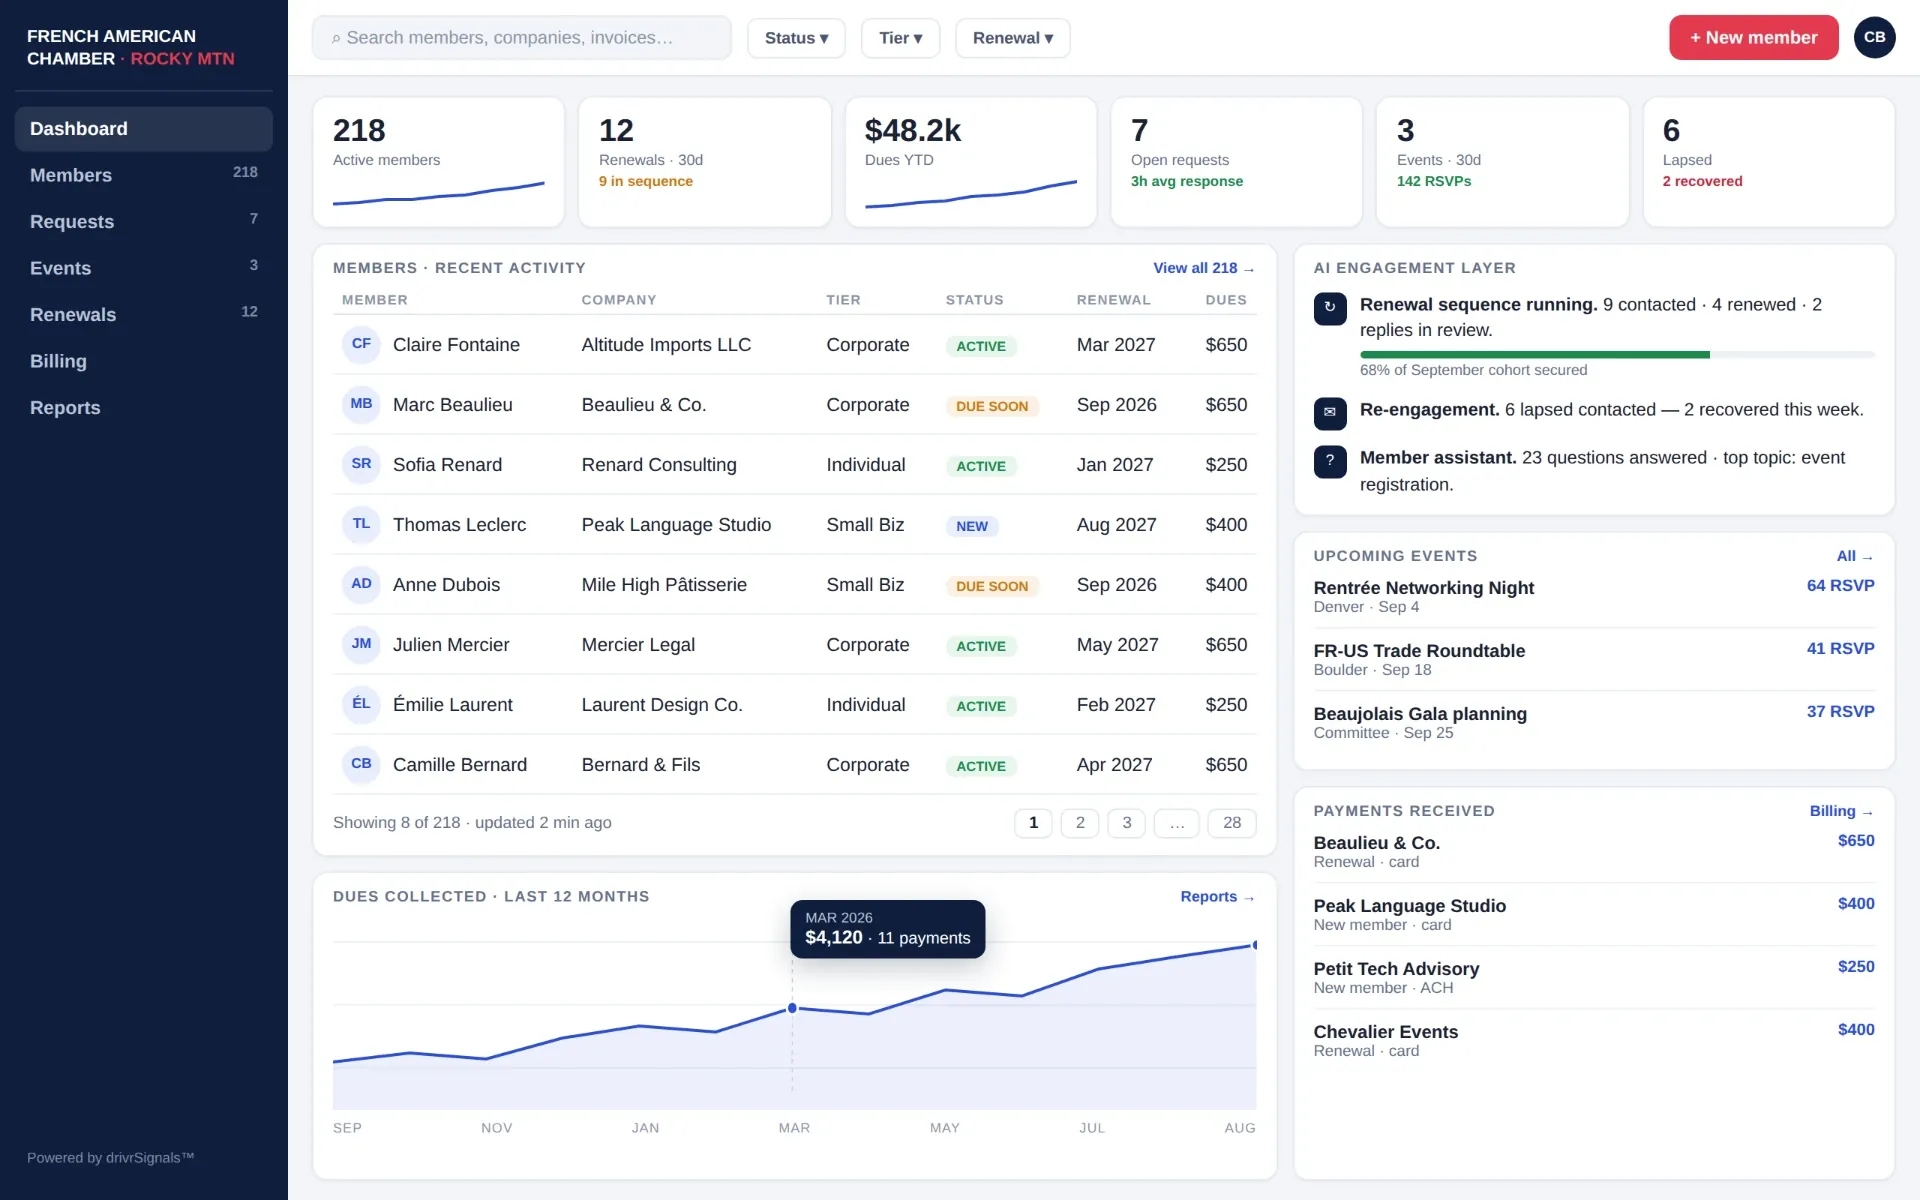This screenshot has height=1200, width=1920.
Task: Click the View all 218 link
Action: tap(1203, 268)
